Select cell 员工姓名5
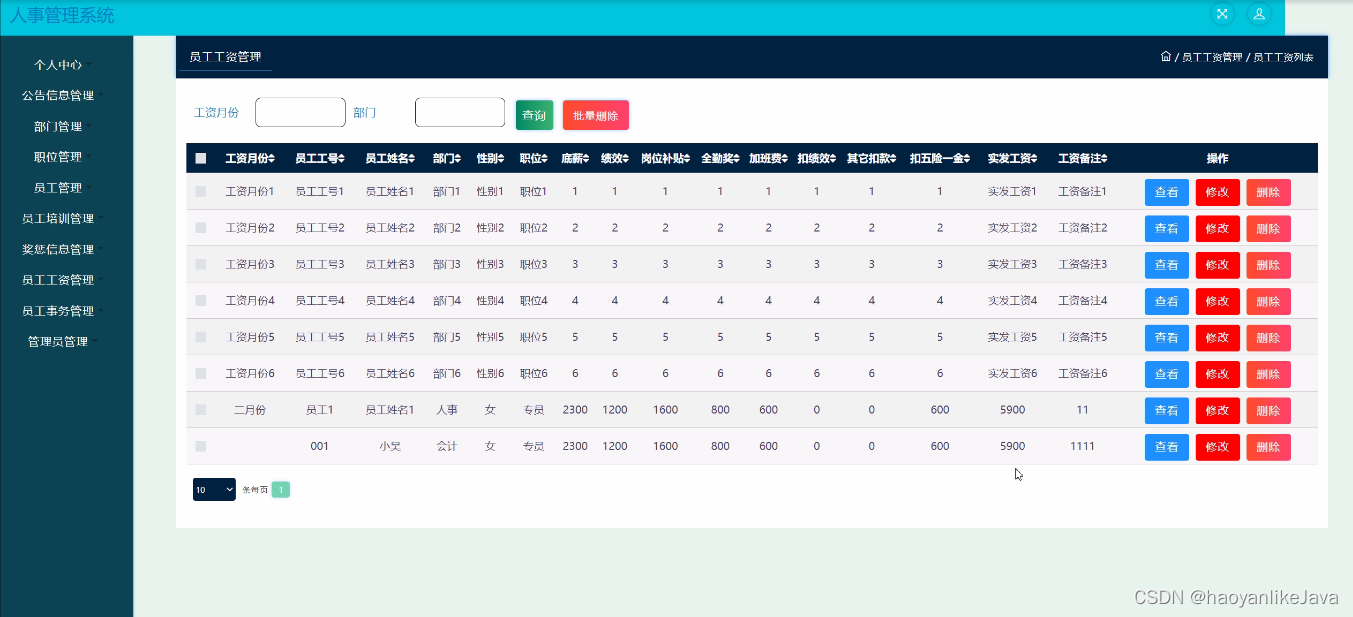Viewport: 1353px width, 617px height. coord(390,337)
